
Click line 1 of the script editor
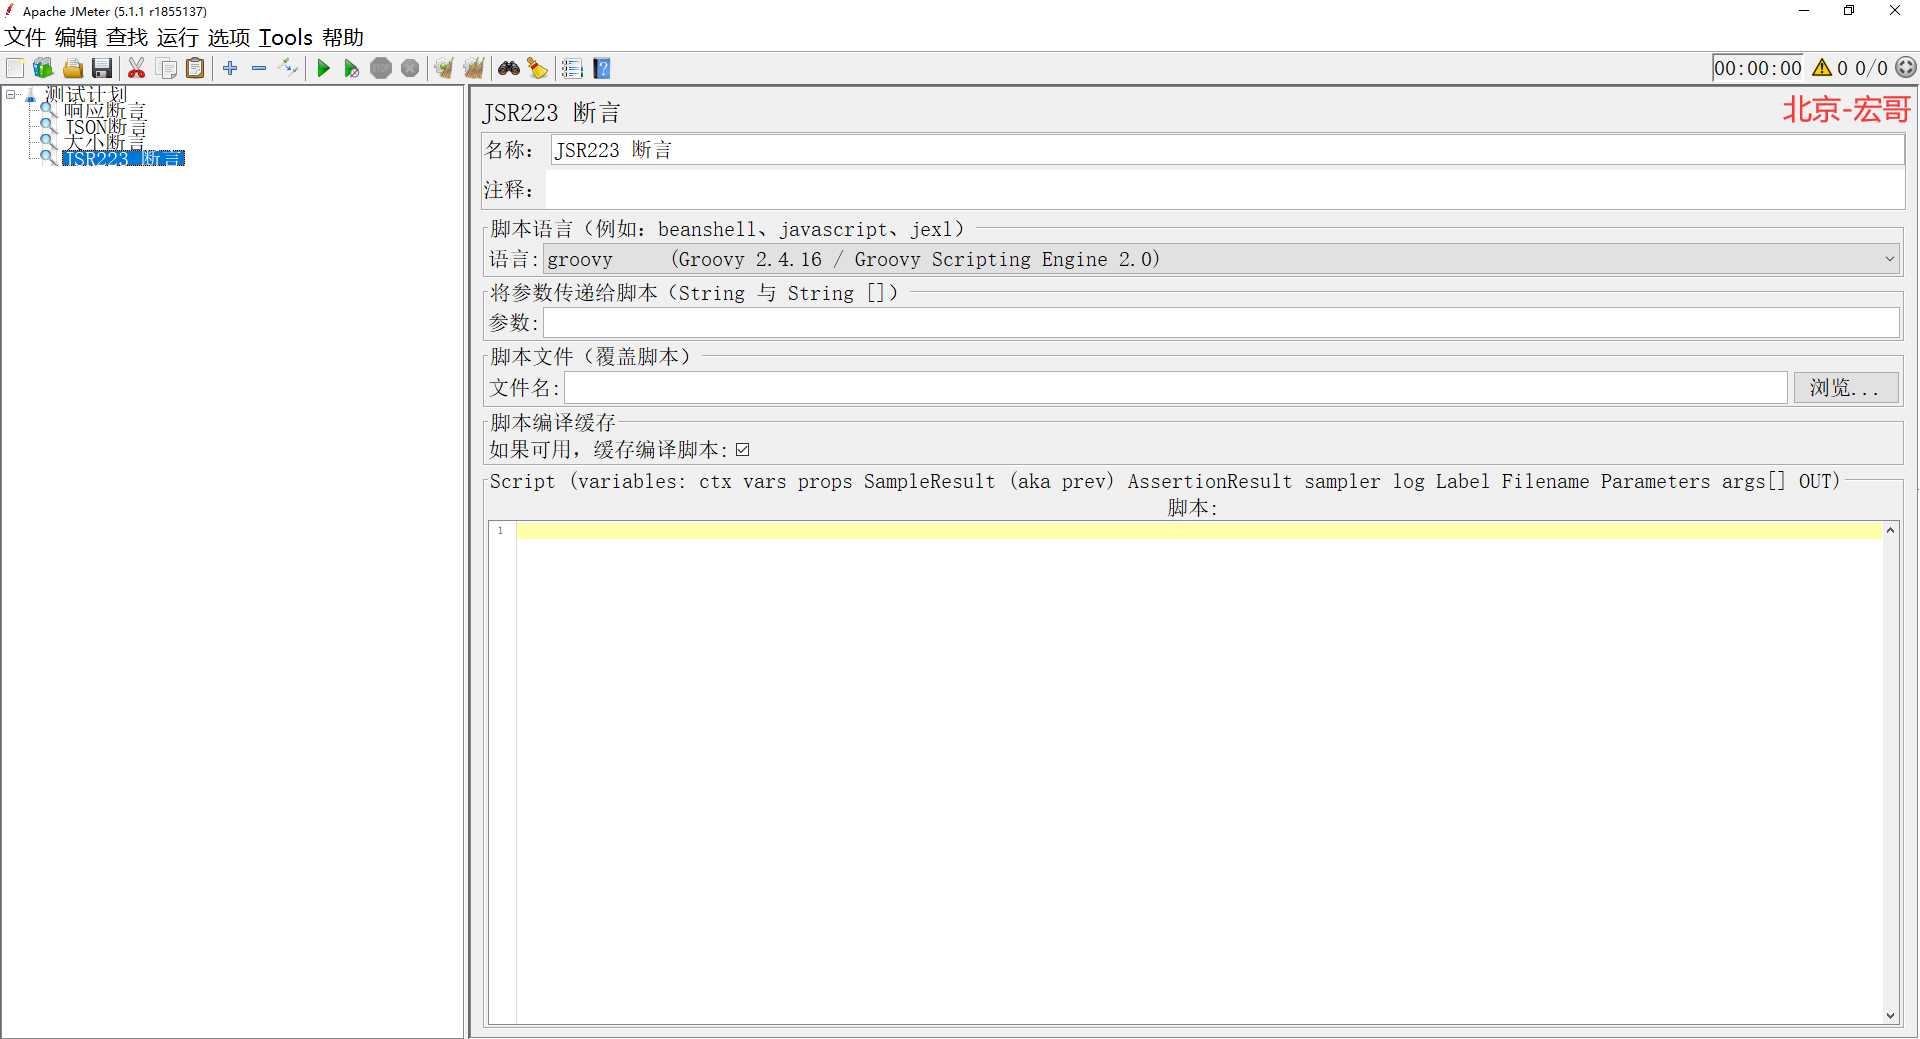[1199, 530]
